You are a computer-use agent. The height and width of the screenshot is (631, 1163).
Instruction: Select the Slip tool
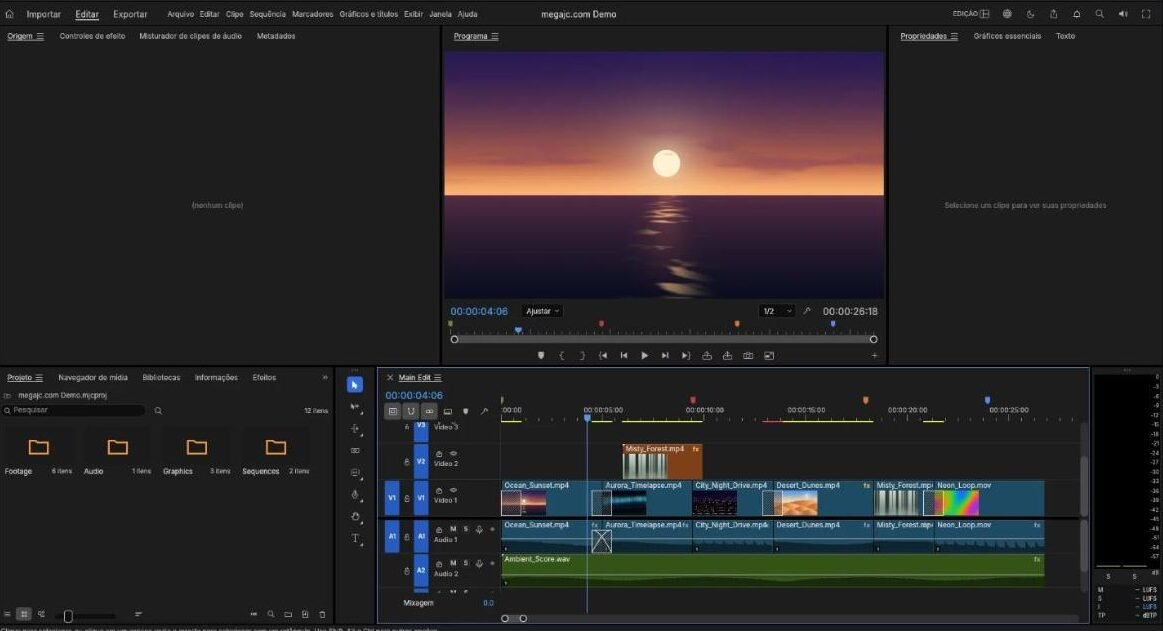tap(355, 472)
